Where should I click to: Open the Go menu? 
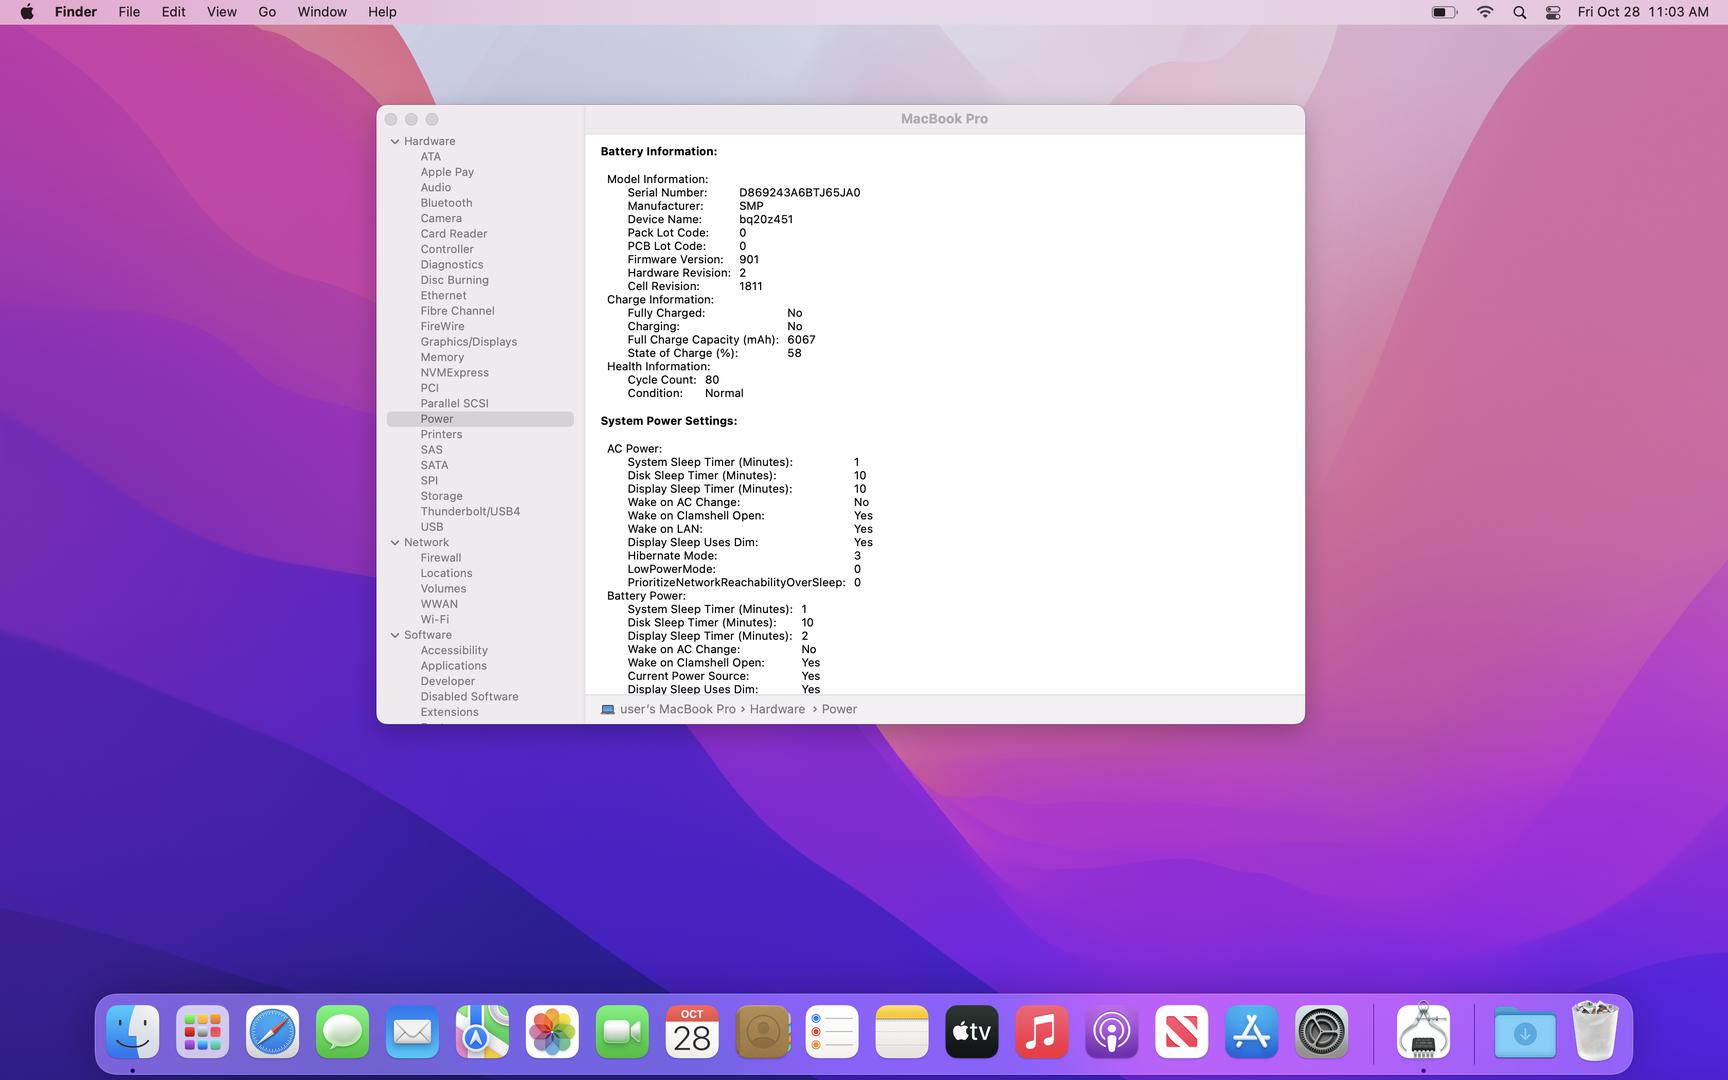click(x=267, y=12)
